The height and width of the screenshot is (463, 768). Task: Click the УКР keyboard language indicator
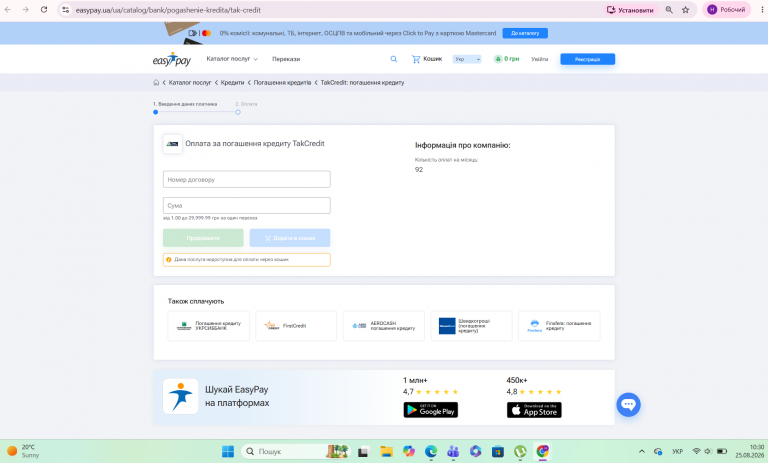[x=677, y=451]
